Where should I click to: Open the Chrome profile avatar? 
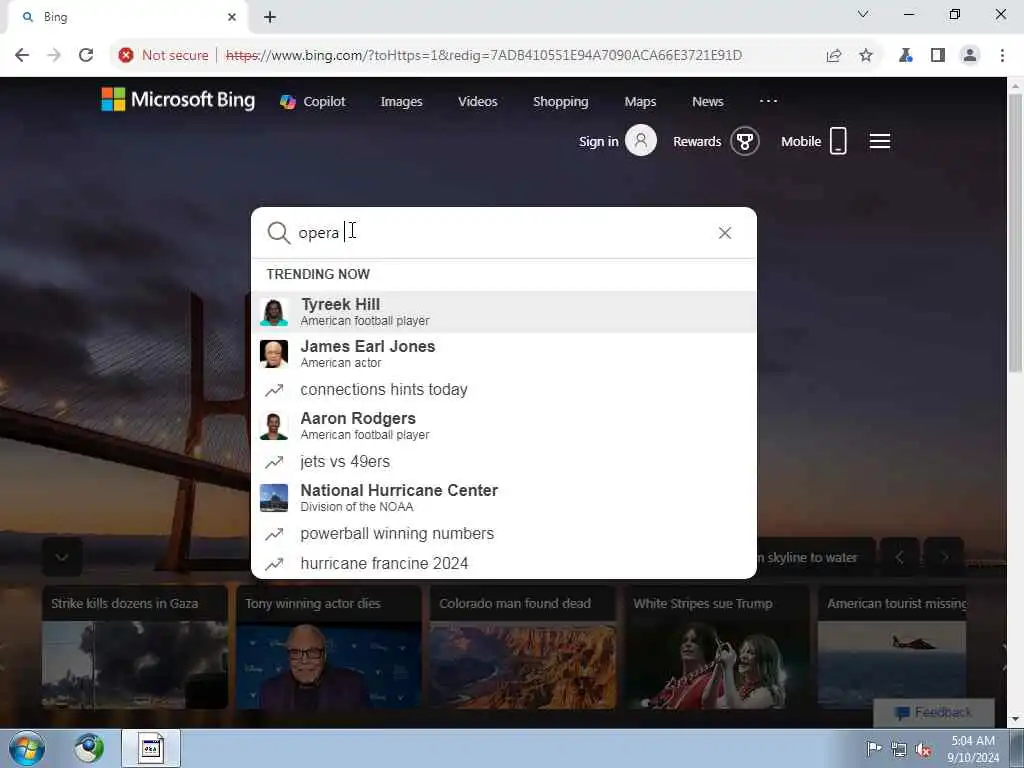click(x=970, y=56)
